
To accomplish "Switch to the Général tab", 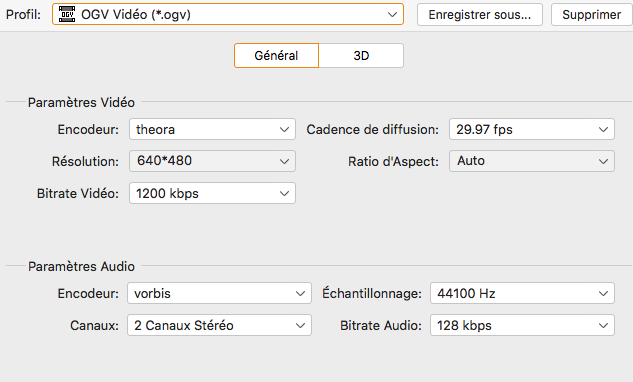I will click(277, 56).
